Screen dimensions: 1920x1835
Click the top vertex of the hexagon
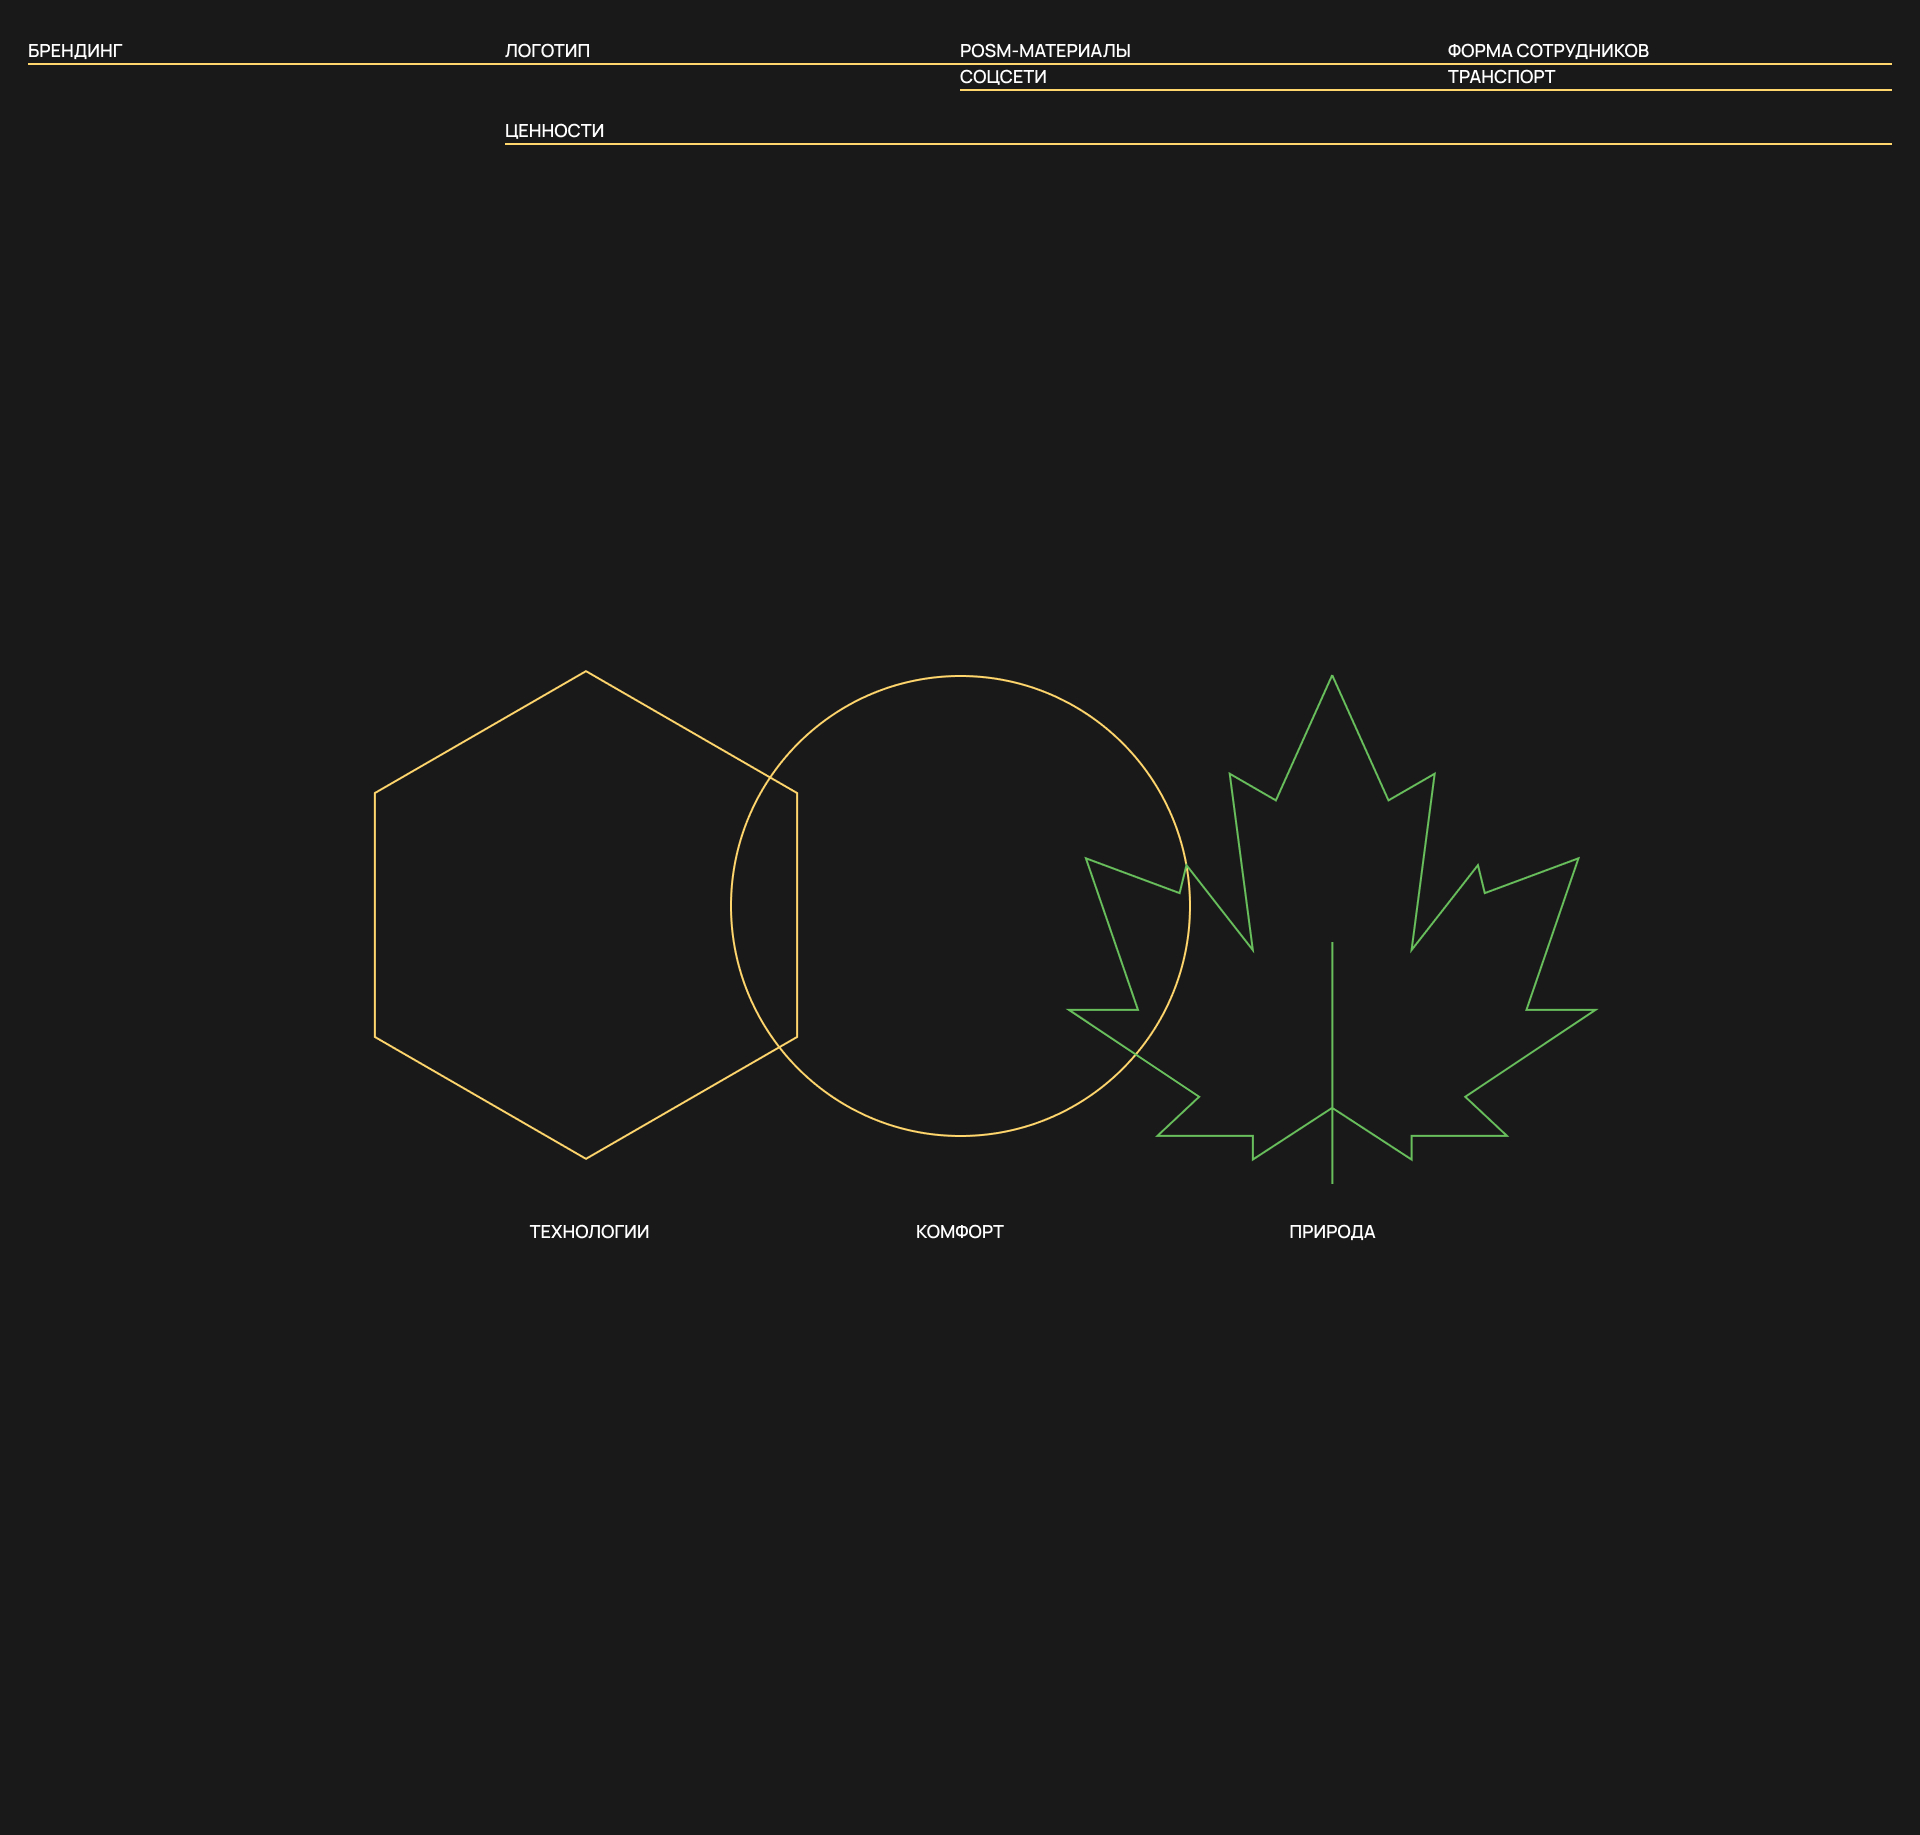coord(586,672)
